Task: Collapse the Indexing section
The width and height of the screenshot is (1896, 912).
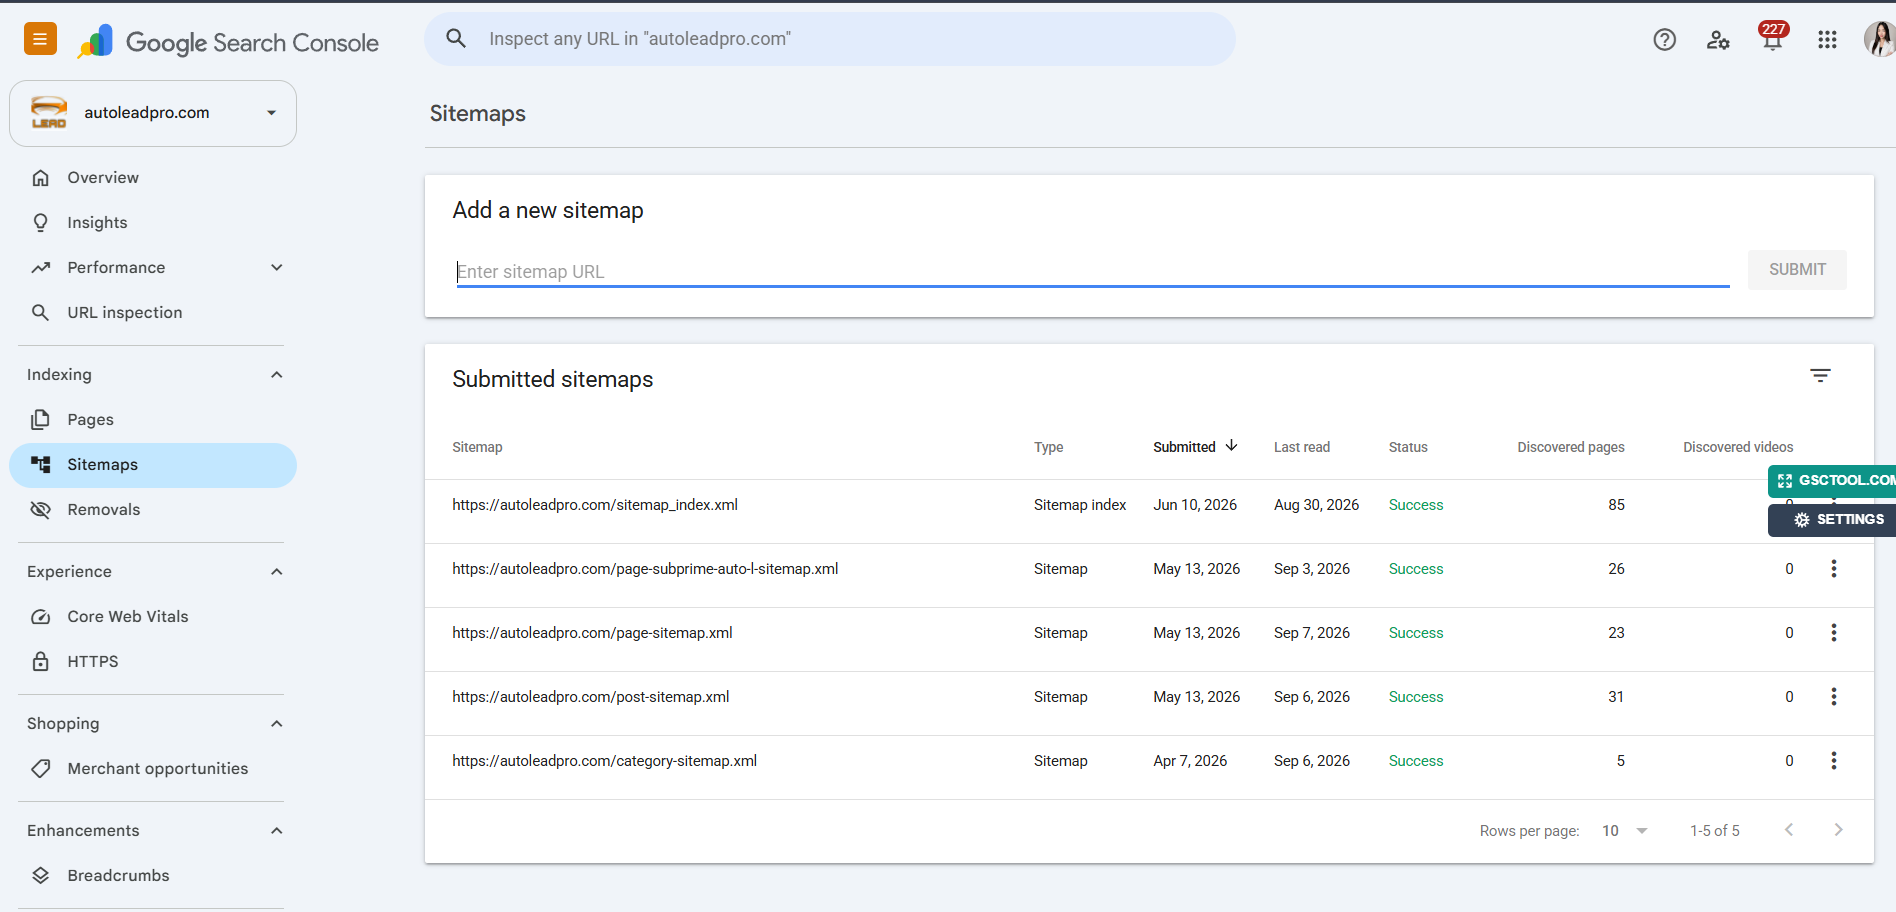Action: (277, 375)
